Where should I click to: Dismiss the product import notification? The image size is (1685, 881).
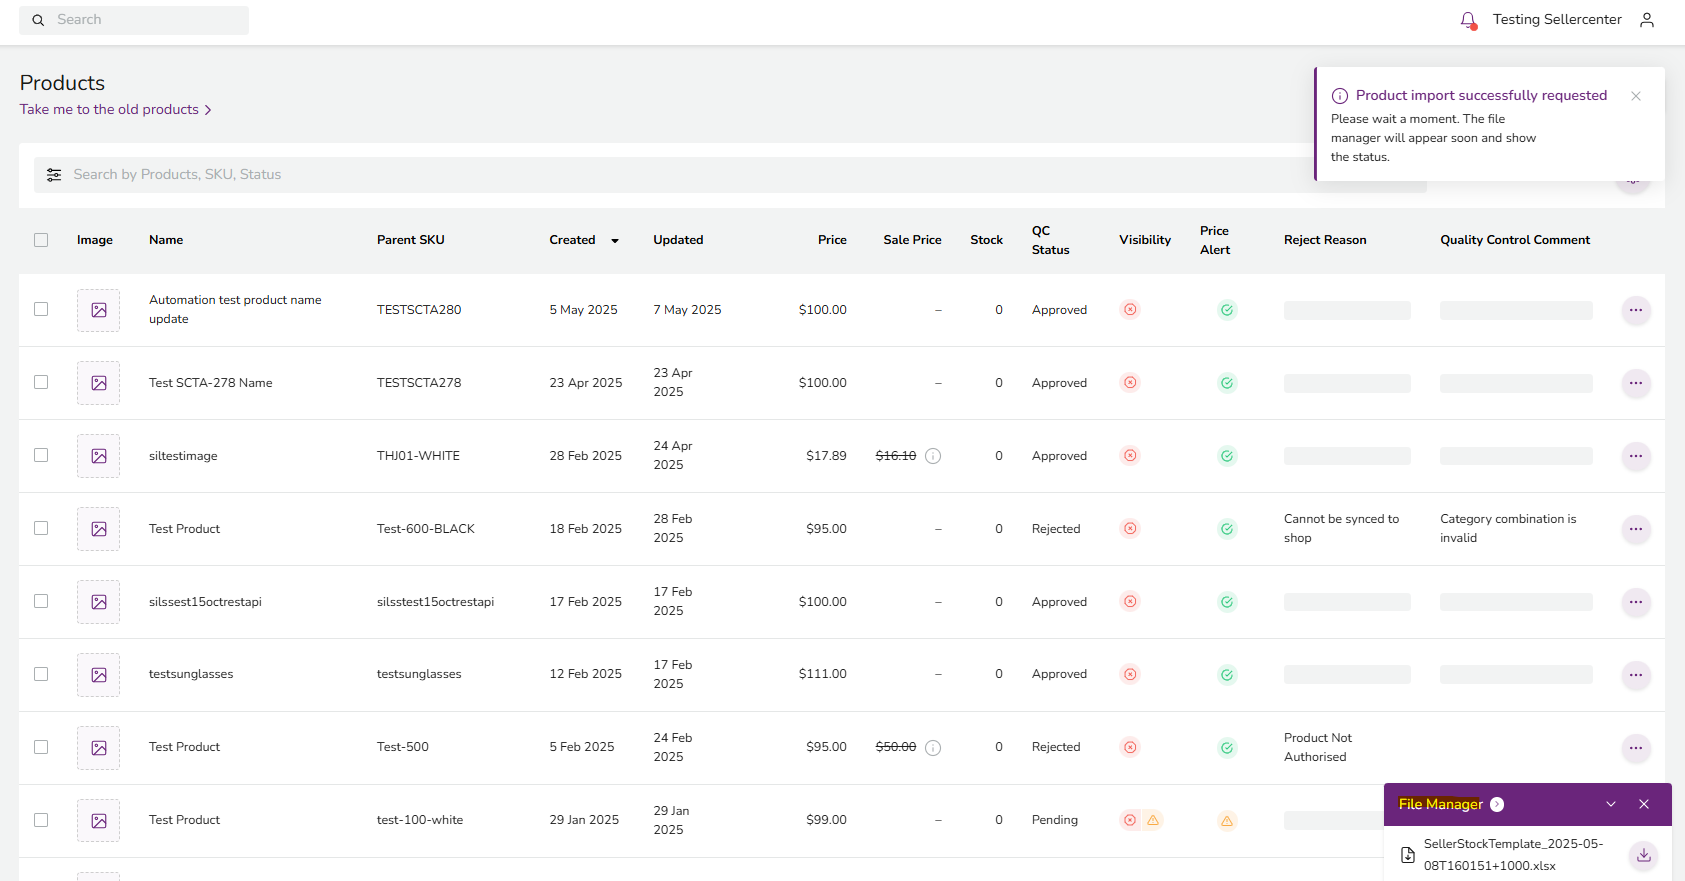click(1636, 96)
